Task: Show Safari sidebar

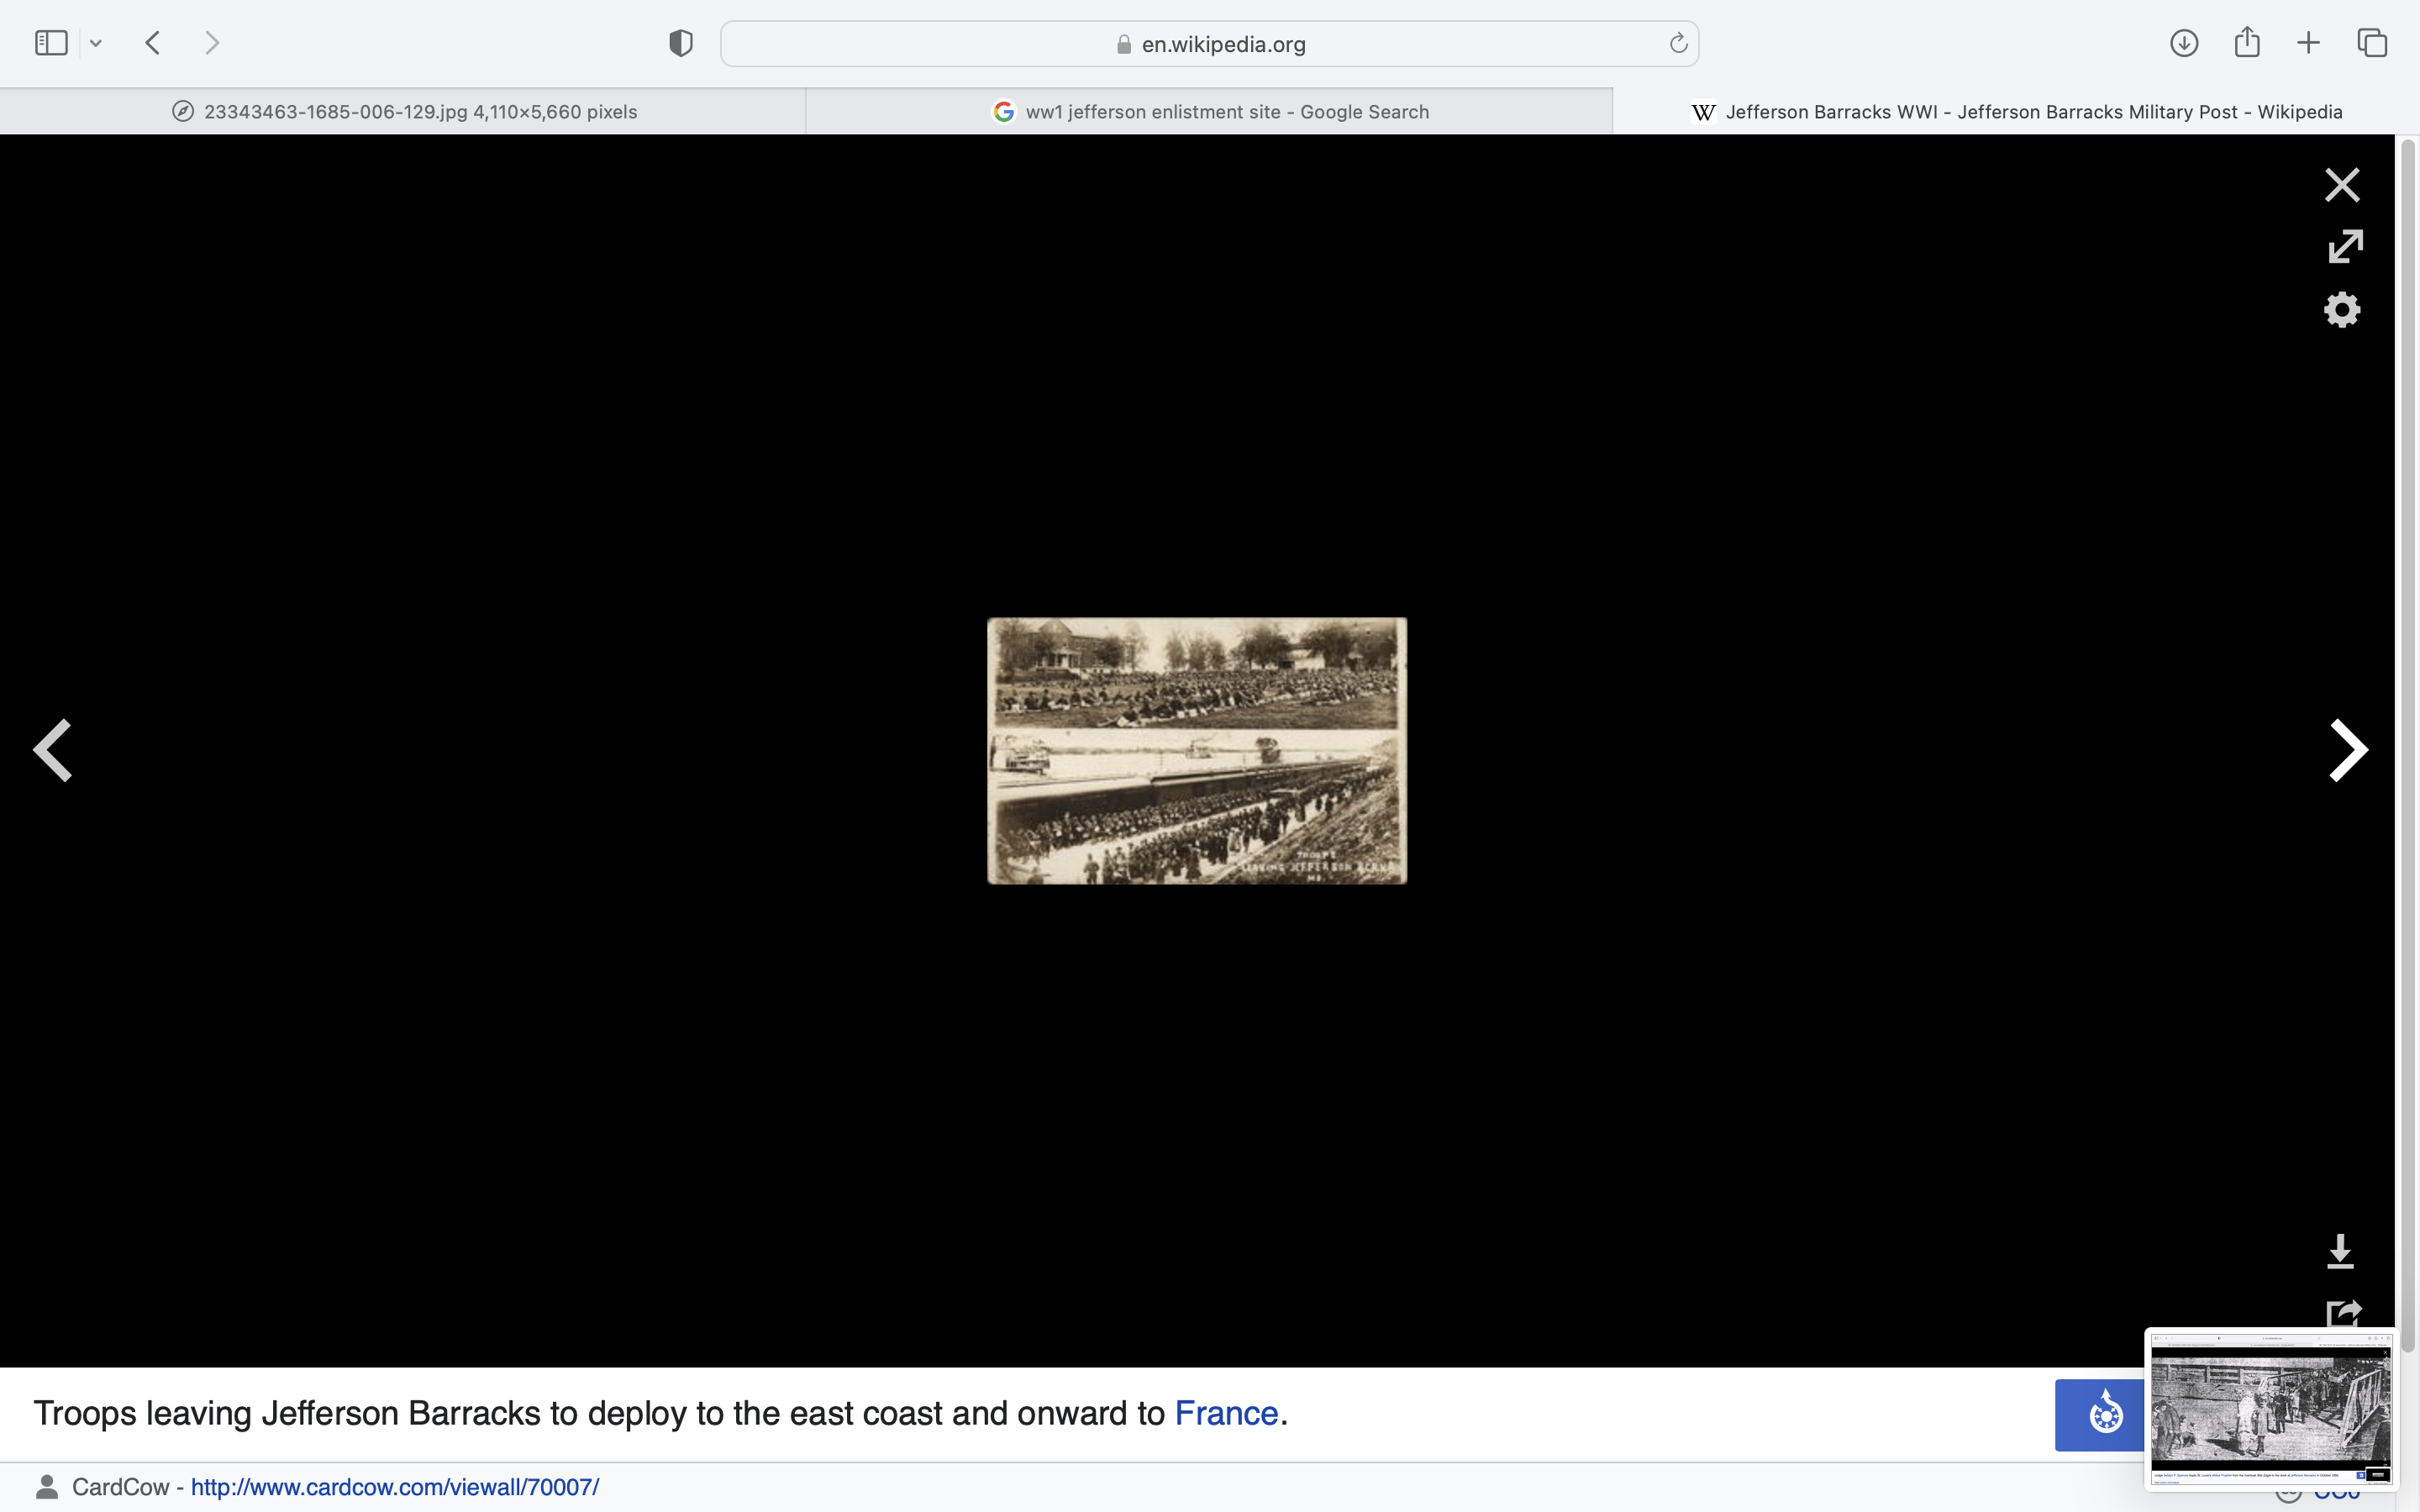Action: pyautogui.click(x=51, y=43)
